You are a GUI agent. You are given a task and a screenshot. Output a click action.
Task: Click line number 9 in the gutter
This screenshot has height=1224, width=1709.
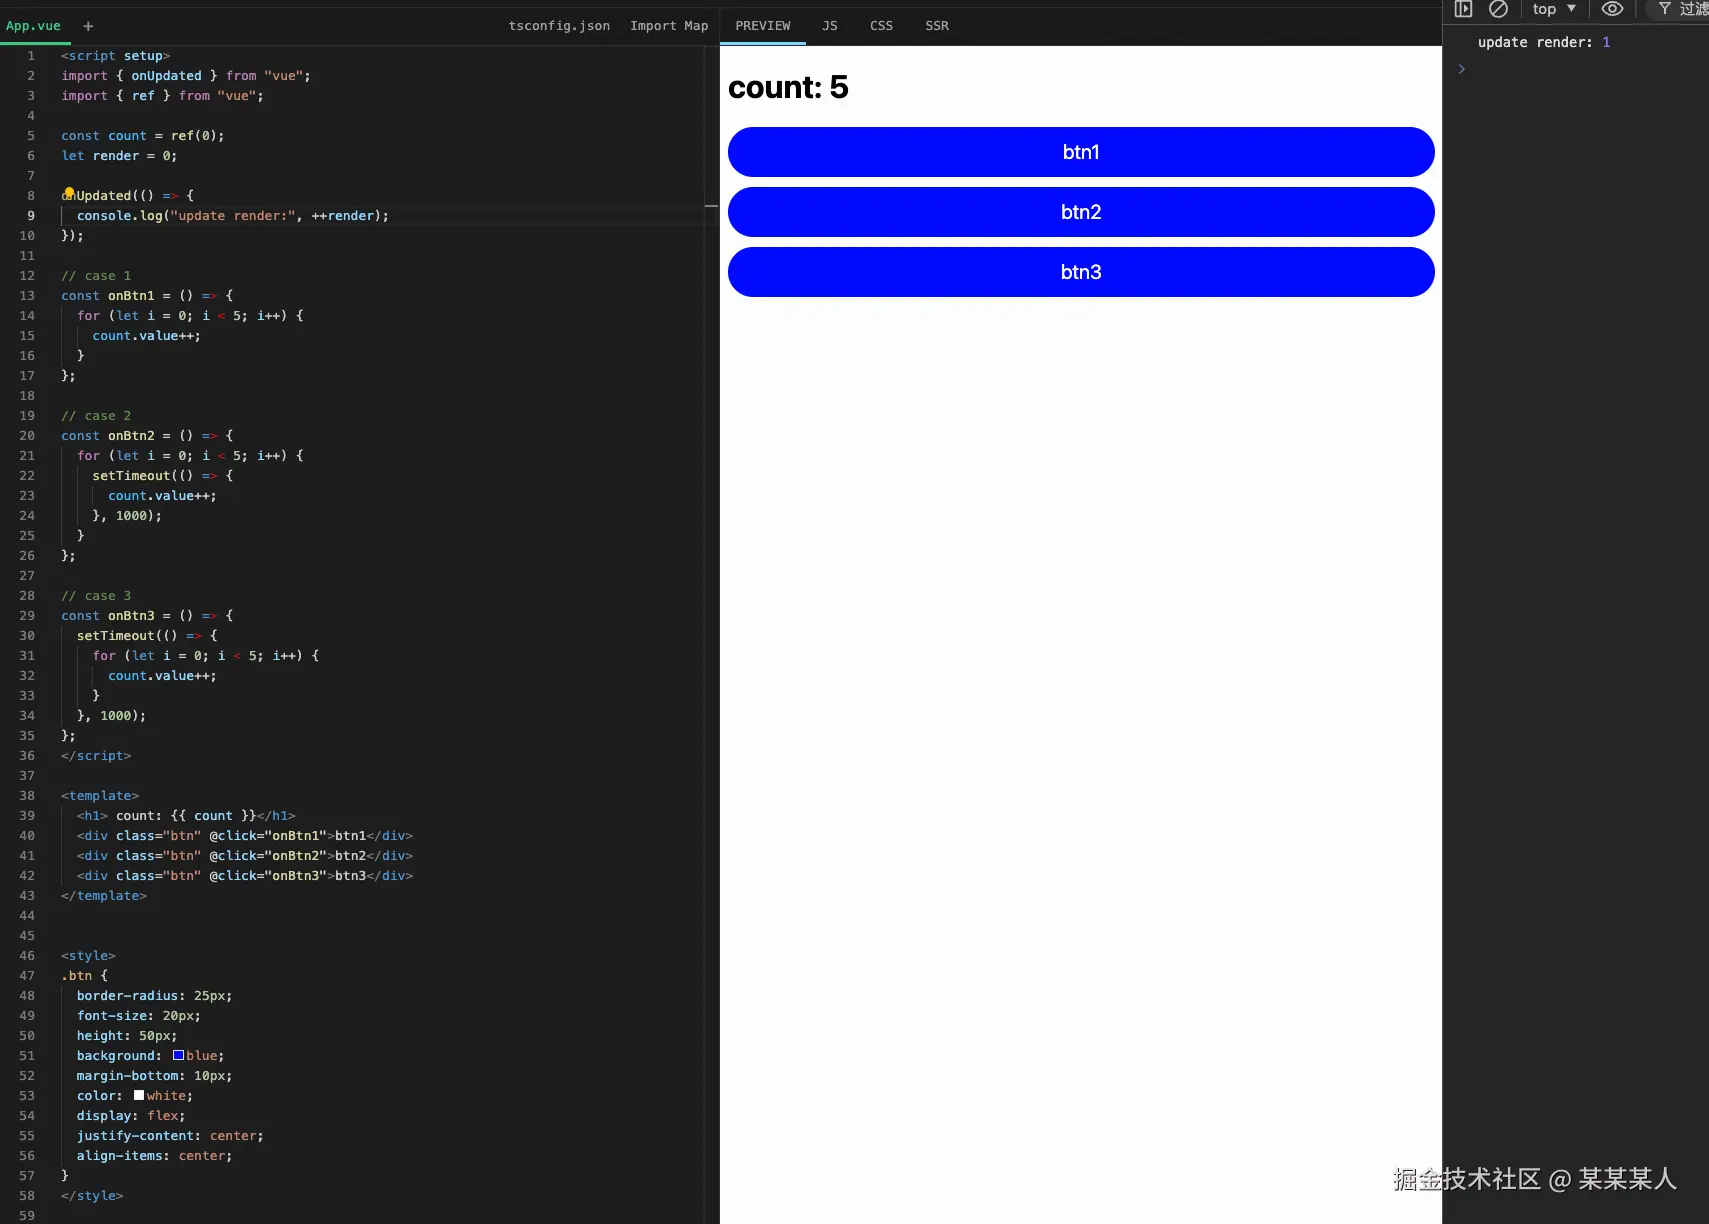pos(31,216)
